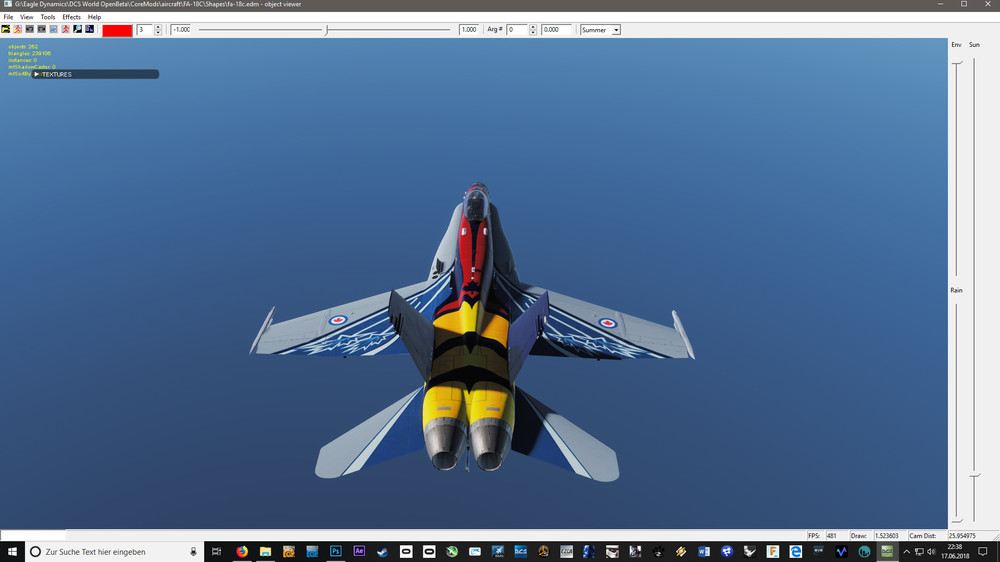Viewport: 1000px width, 562px height.
Task: Open the View menu
Action: [27, 17]
